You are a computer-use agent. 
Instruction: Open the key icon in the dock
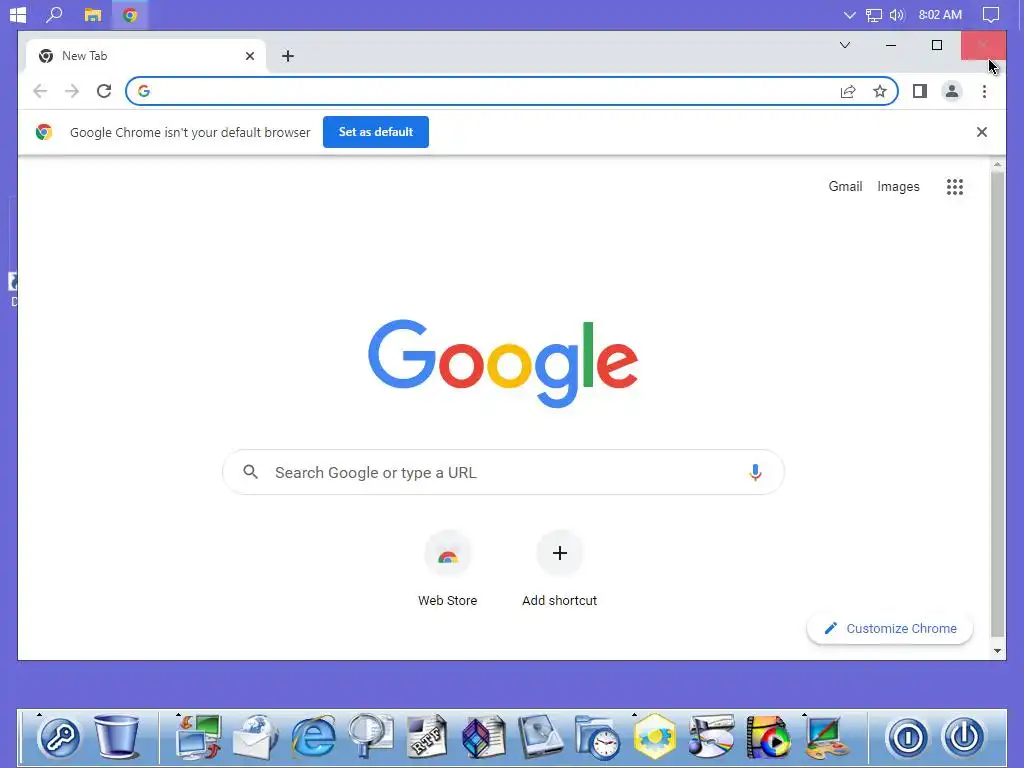click(x=59, y=737)
